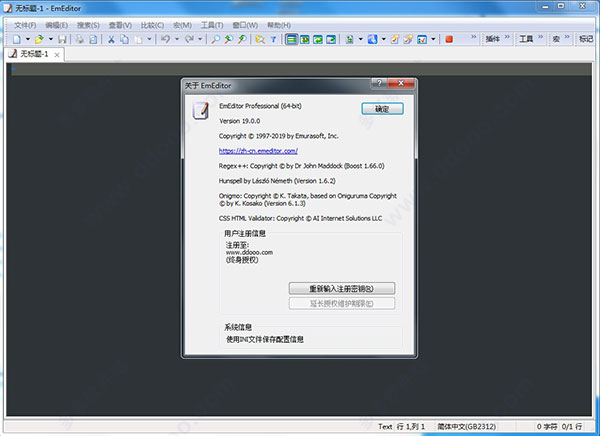Open the 窗口(W) menu
This screenshot has height=436, width=600.
(245, 25)
